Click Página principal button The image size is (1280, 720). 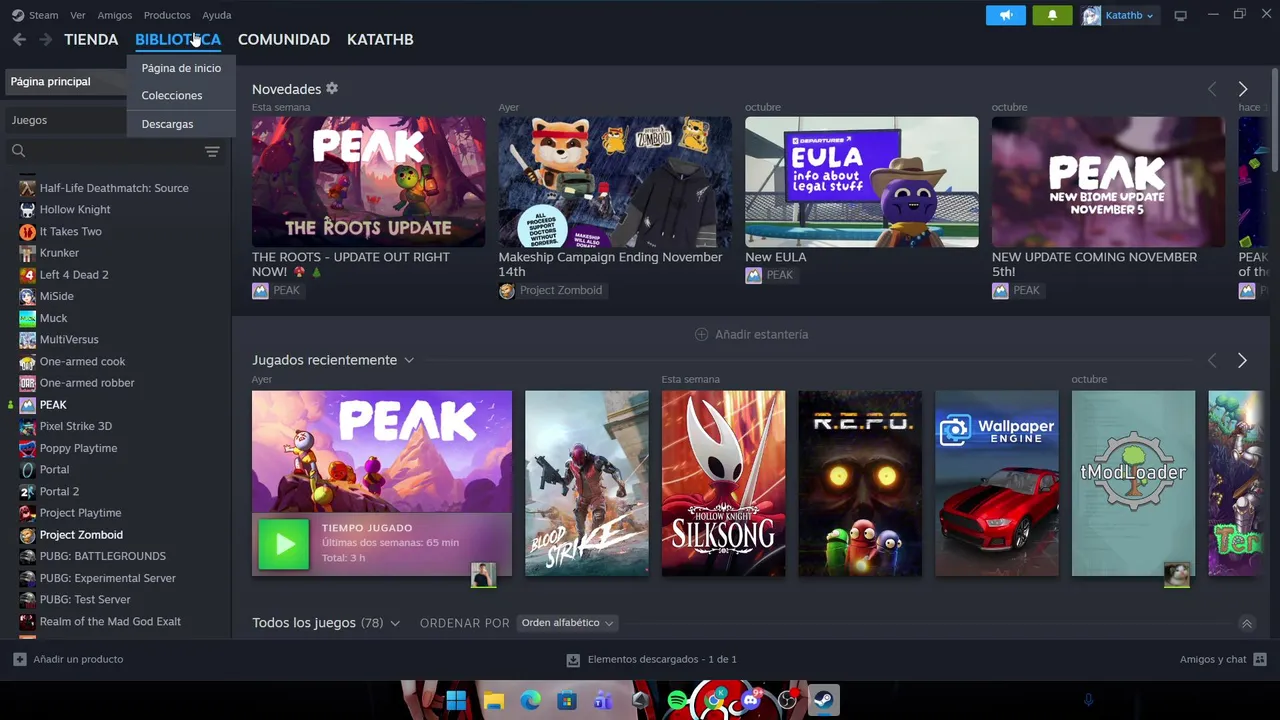point(64,81)
